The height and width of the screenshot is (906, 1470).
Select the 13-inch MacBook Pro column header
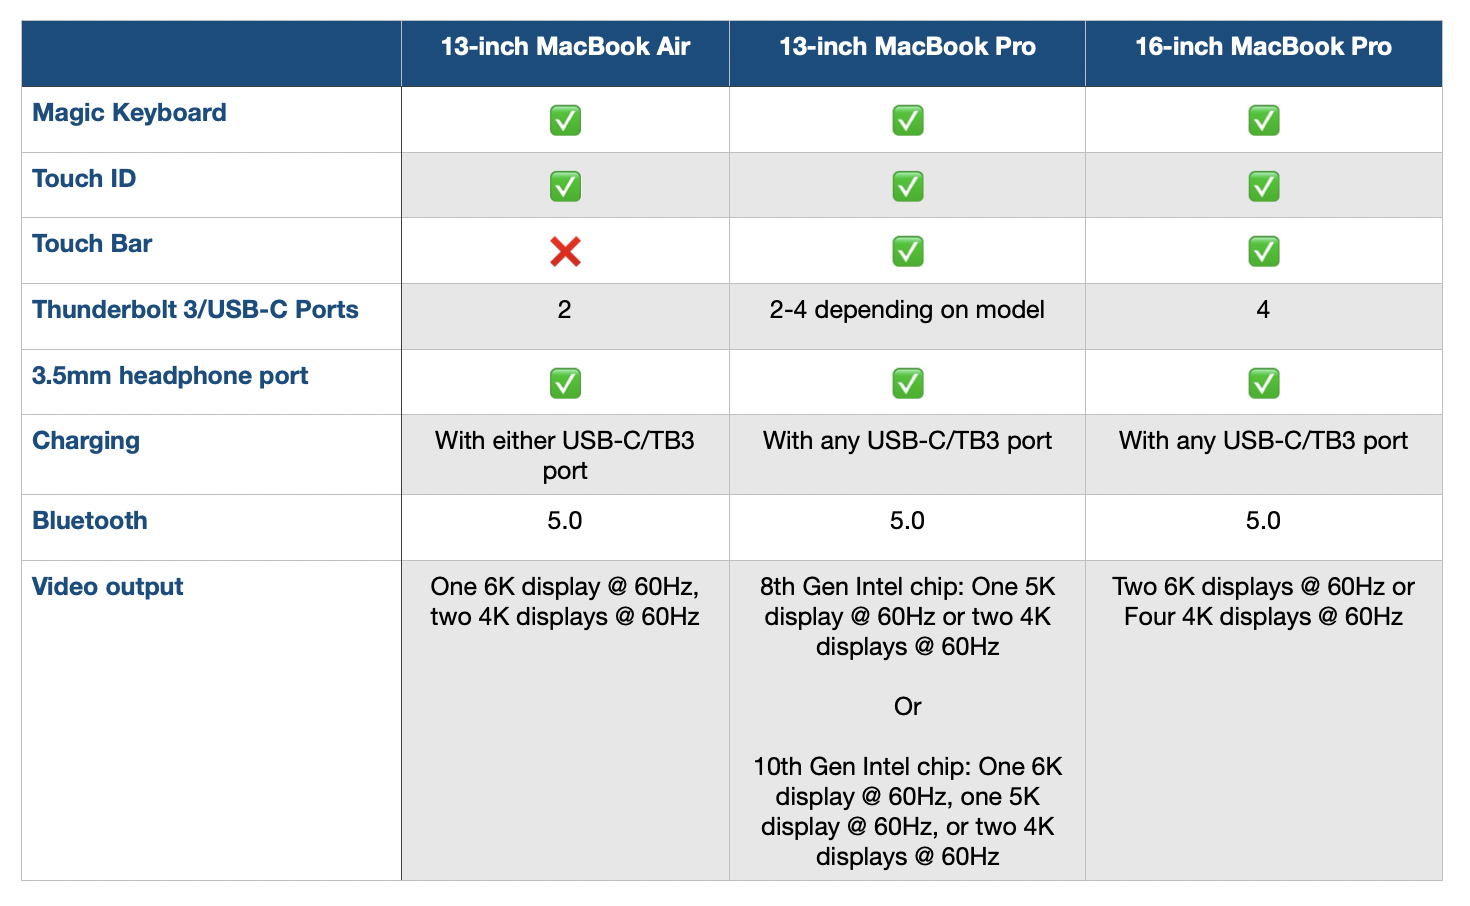pos(907,47)
